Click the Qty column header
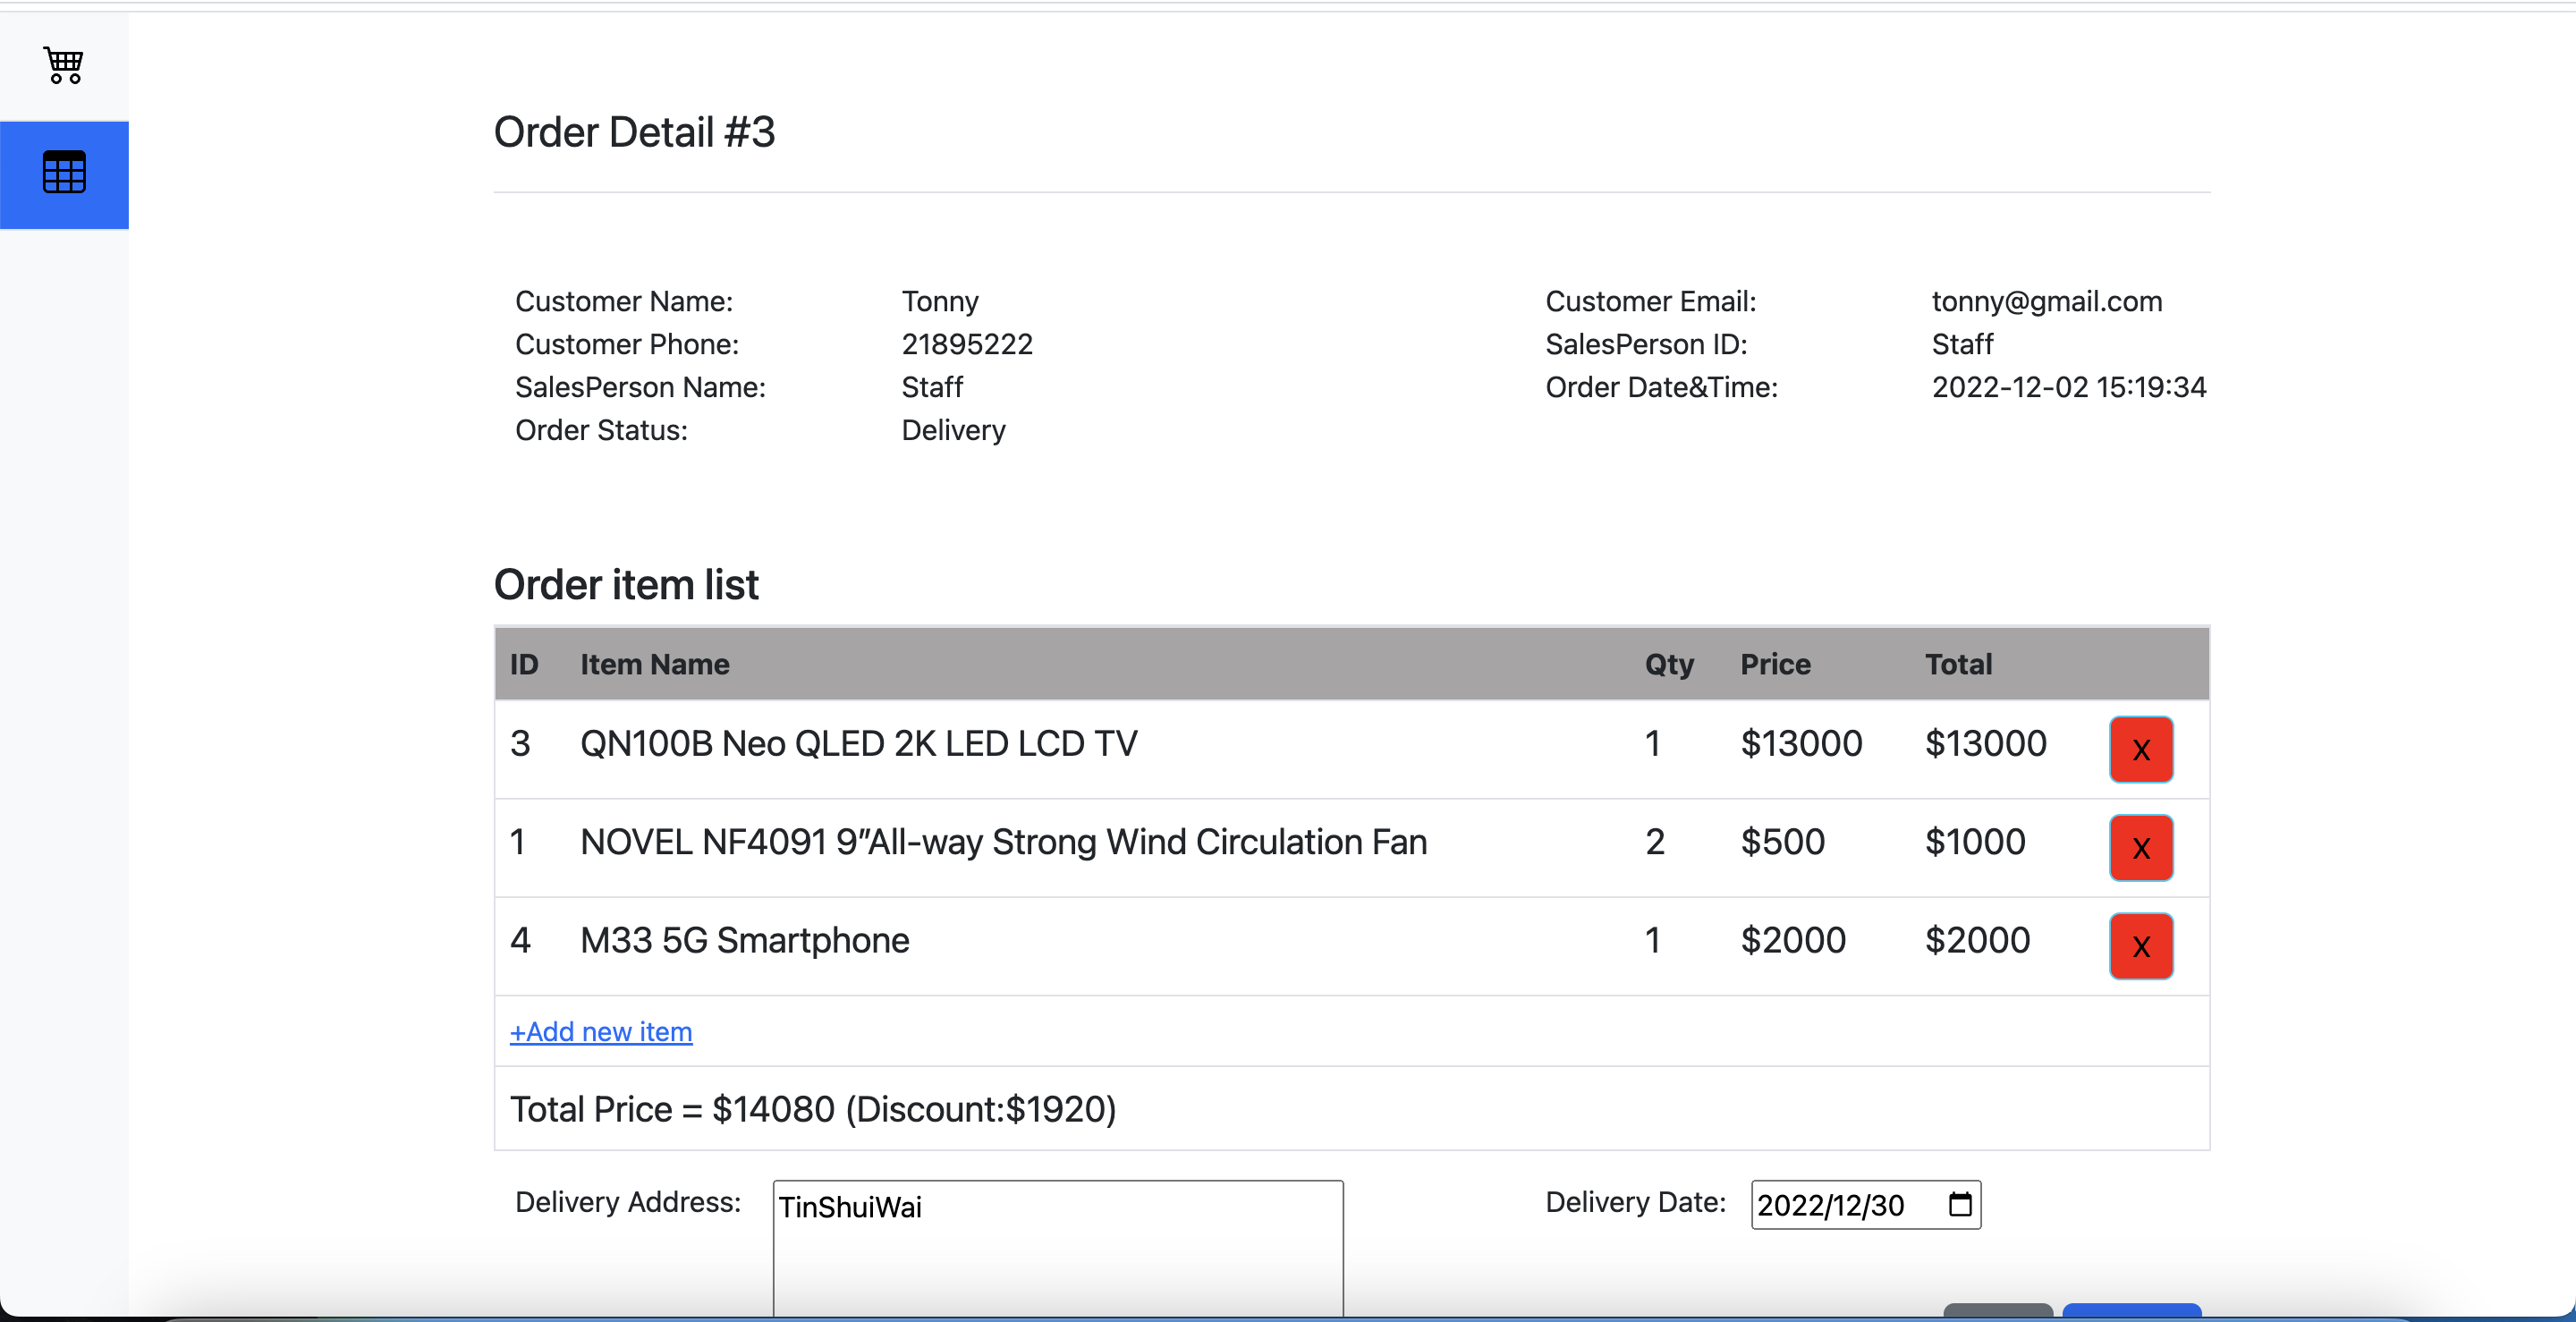Image resolution: width=2576 pixels, height=1322 pixels. point(1668,664)
